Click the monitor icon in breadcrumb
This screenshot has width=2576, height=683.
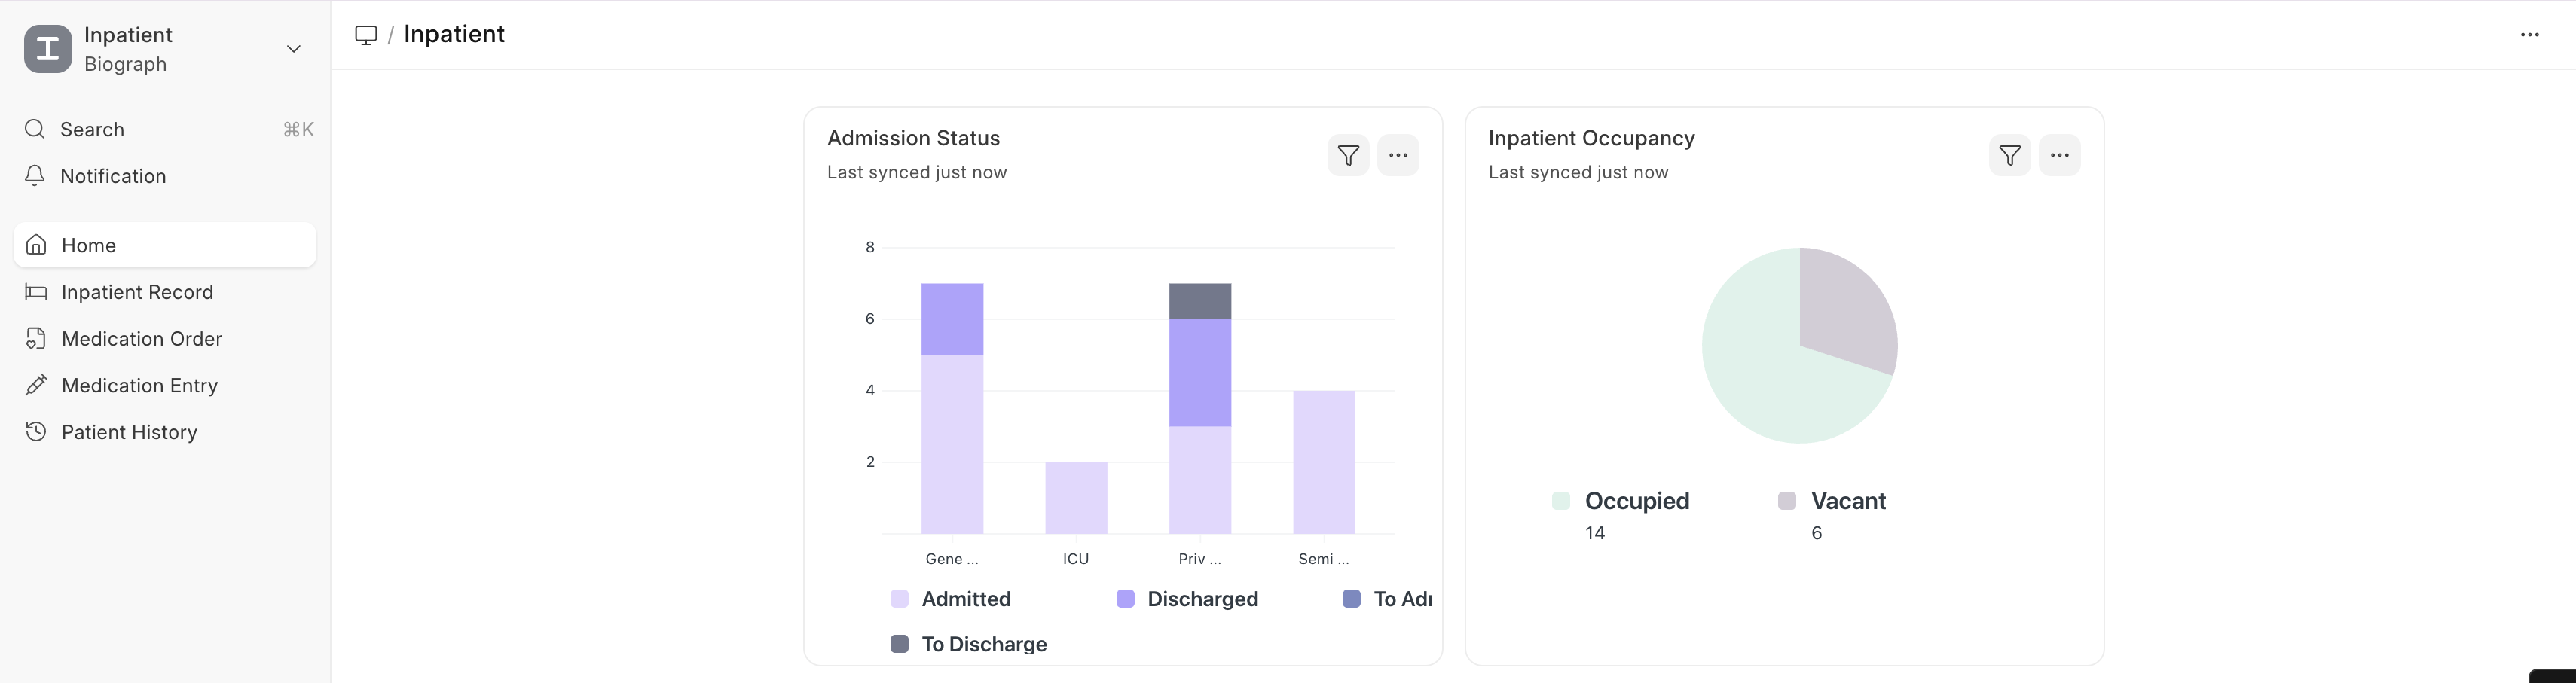pos(366,35)
